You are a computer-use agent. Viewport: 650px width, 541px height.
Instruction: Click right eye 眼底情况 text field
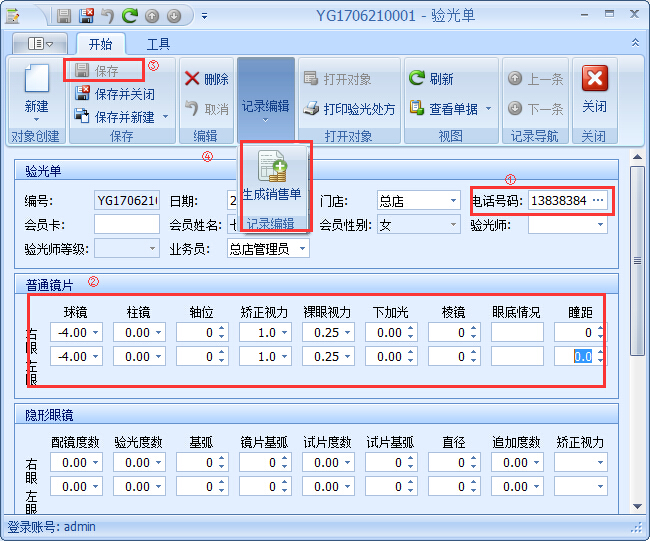(x=517, y=332)
